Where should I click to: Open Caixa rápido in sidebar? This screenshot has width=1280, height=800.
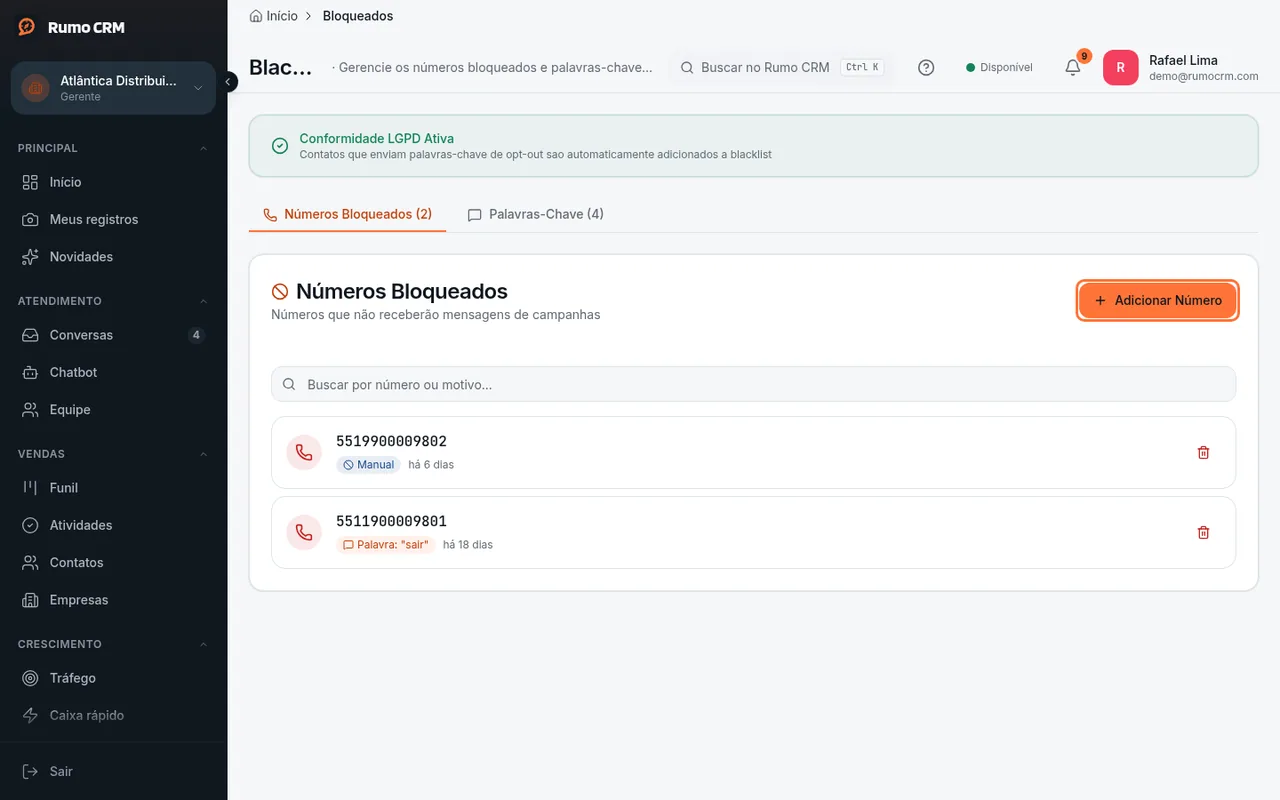pyautogui.click(x=113, y=715)
